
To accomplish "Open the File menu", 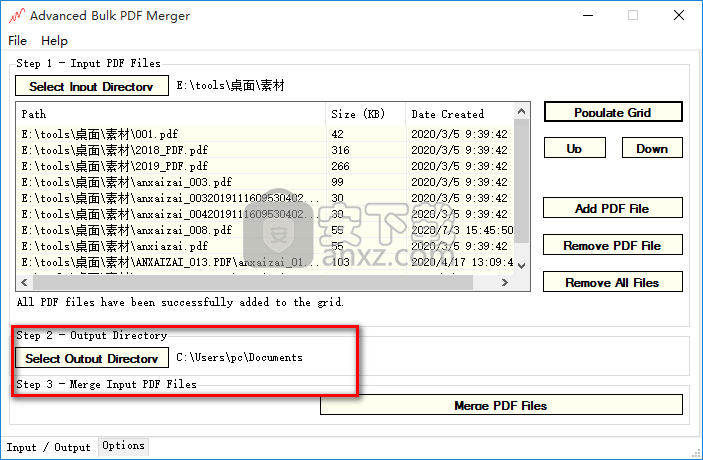I will point(17,41).
